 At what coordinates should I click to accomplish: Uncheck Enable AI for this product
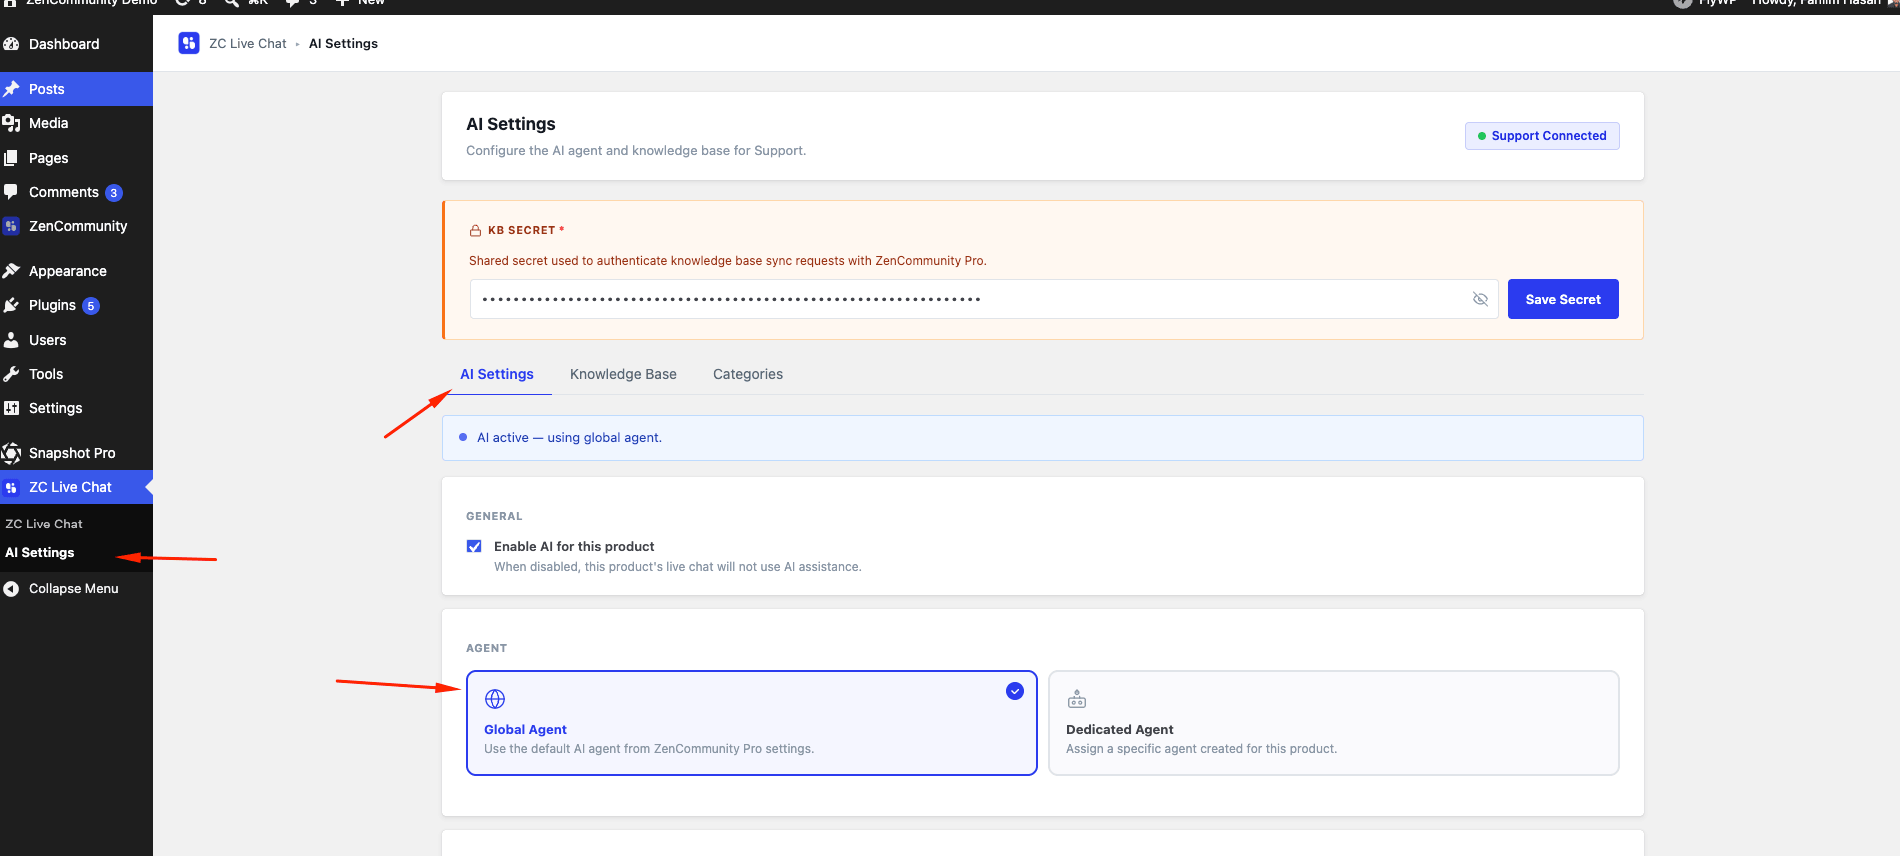pos(474,546)
